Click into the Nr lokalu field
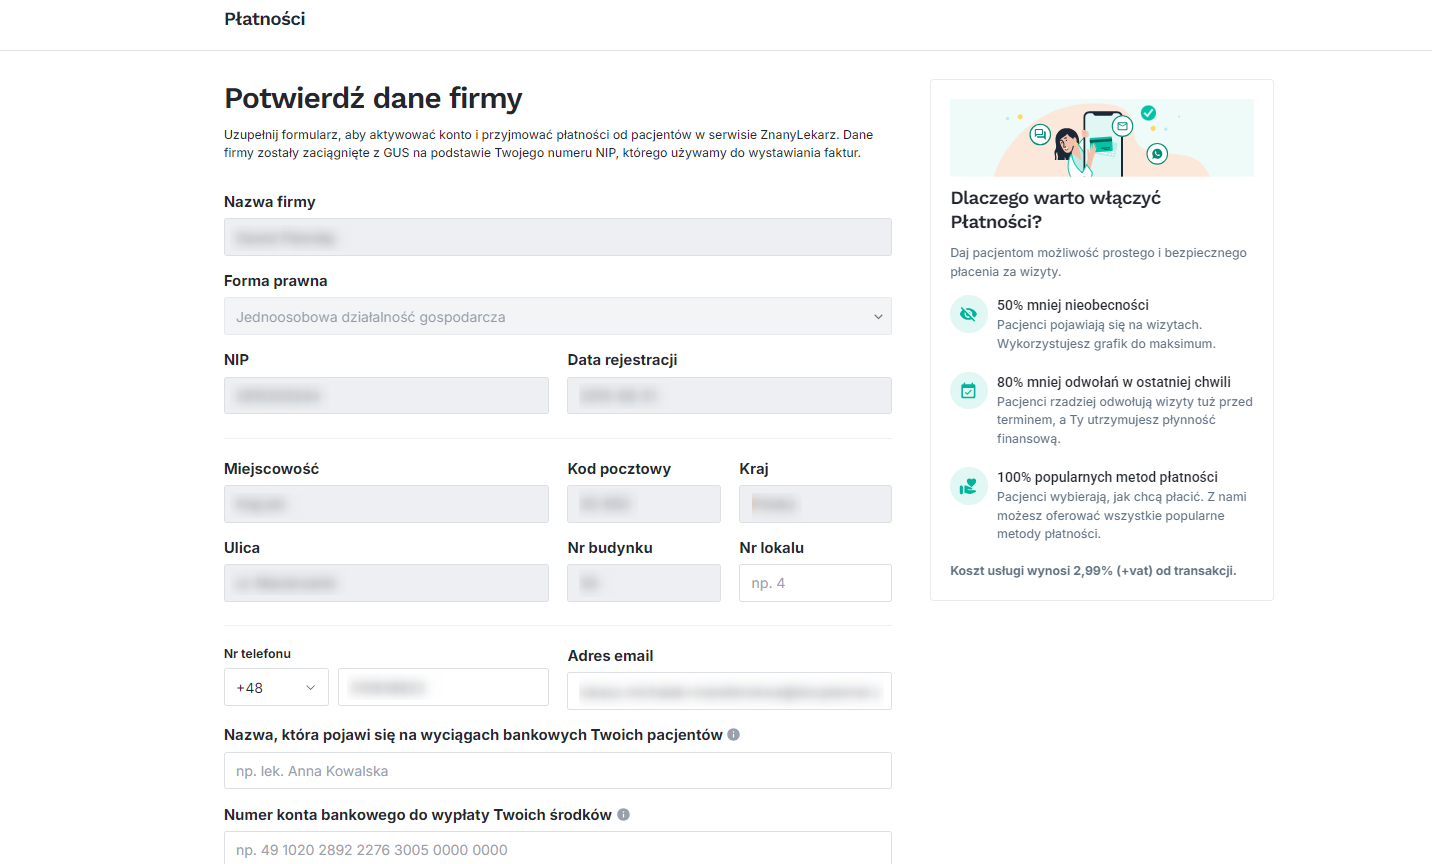This screenshot has height=864, width=1432. point(815,583)
